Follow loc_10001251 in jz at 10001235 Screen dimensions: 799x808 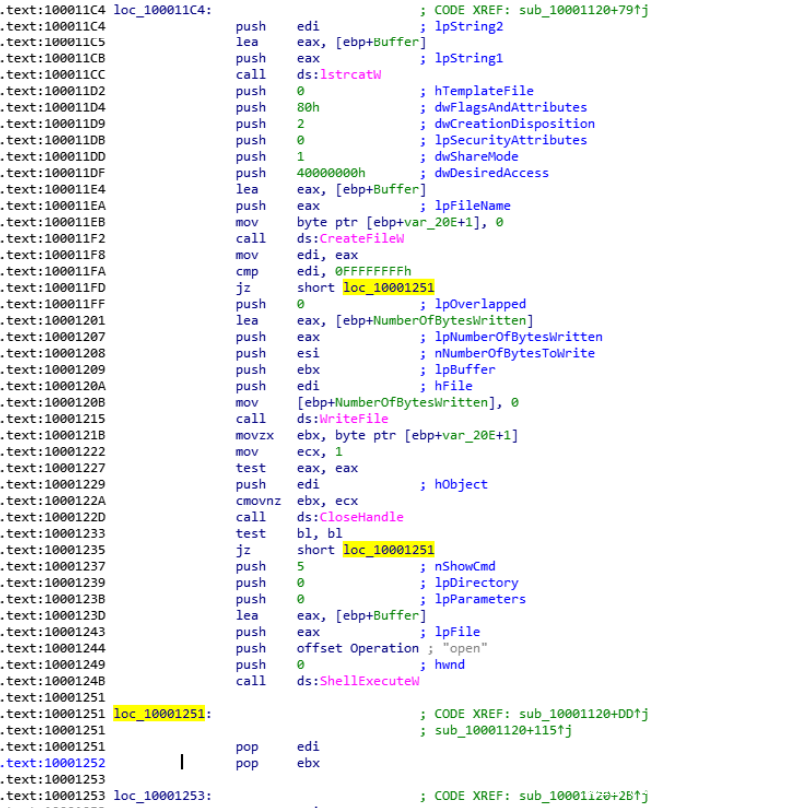[388, 550]
